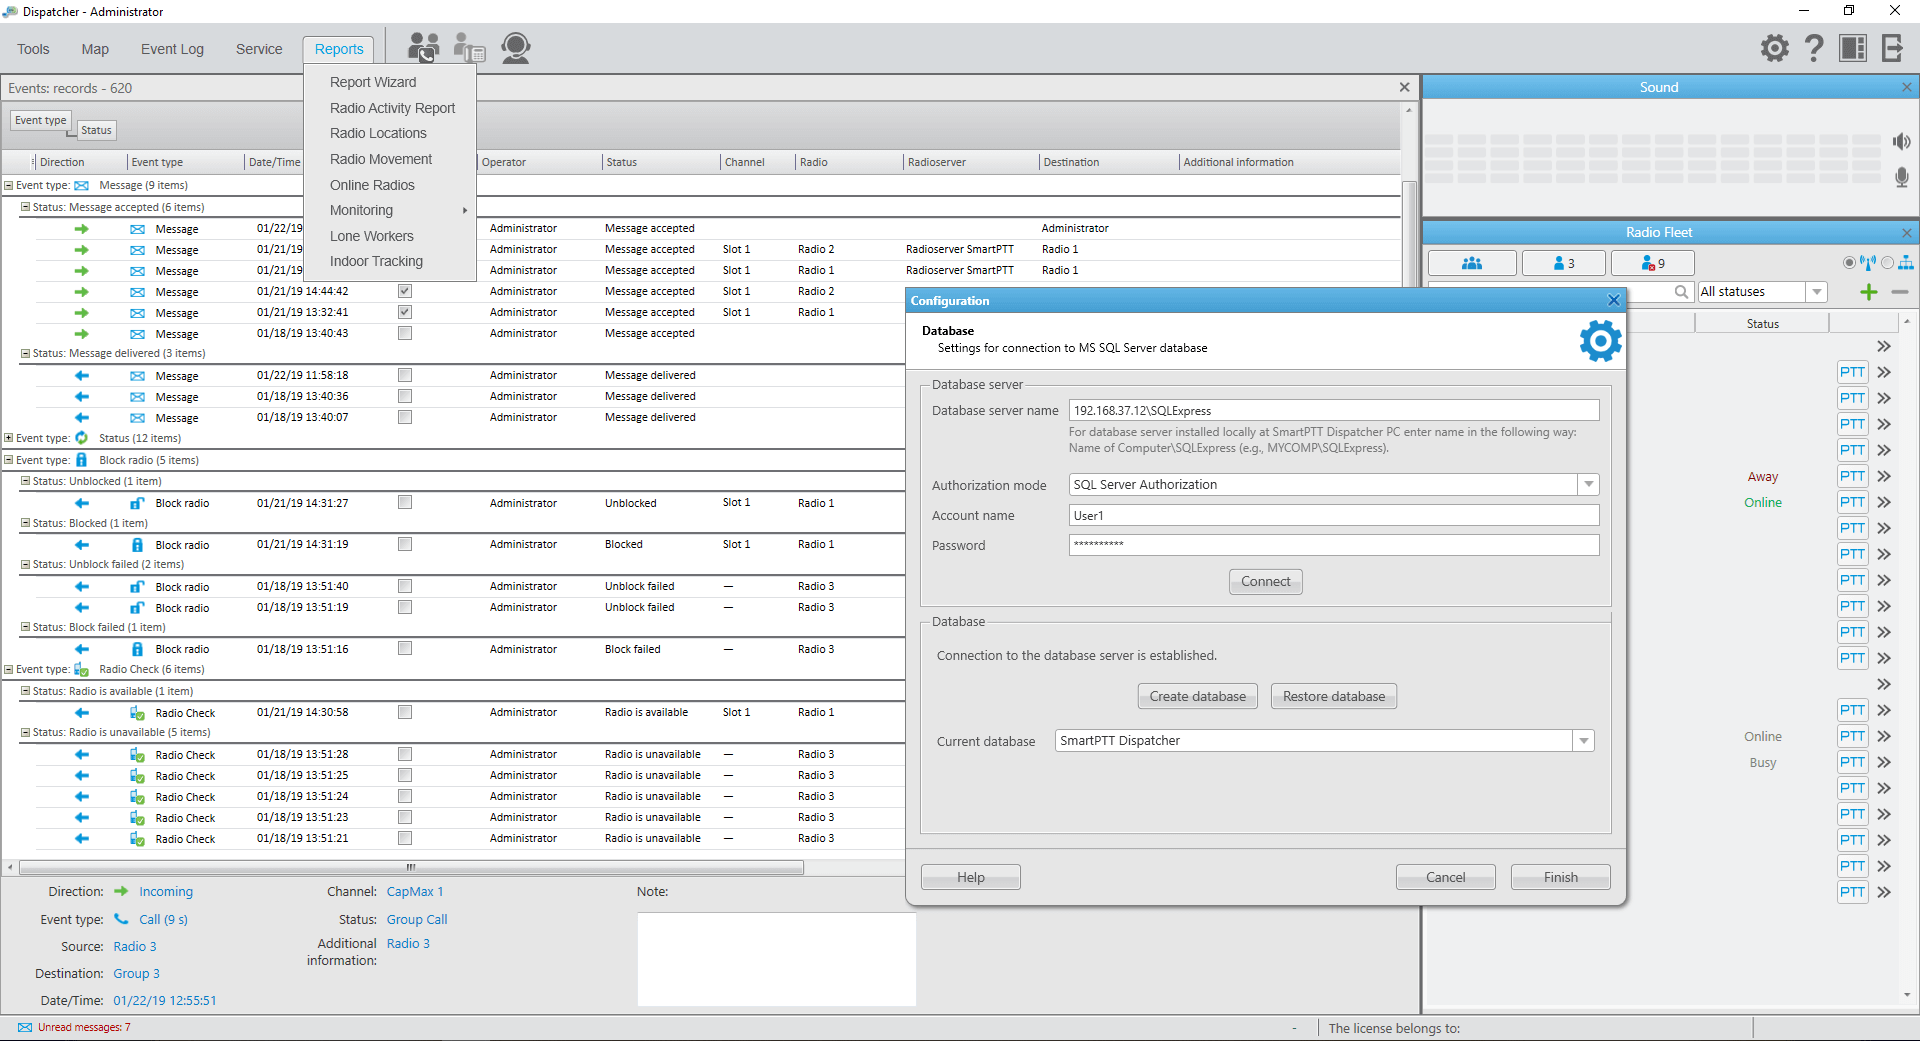Check the checkbox on the Unblocked Block radio row
The width and height of the screenshot is (1920, 1041).
coord(404,503)
